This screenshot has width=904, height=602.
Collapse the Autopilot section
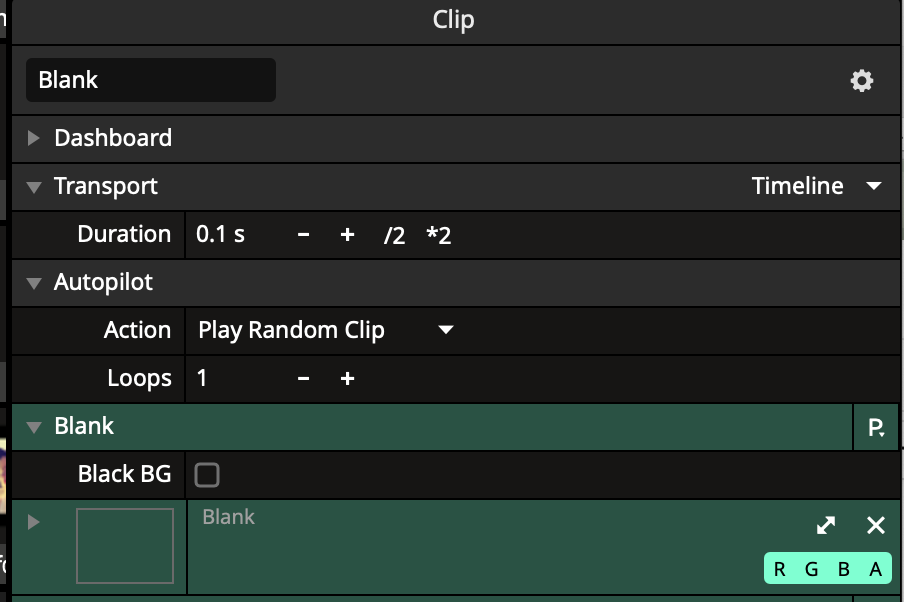[x=34, y=283]
